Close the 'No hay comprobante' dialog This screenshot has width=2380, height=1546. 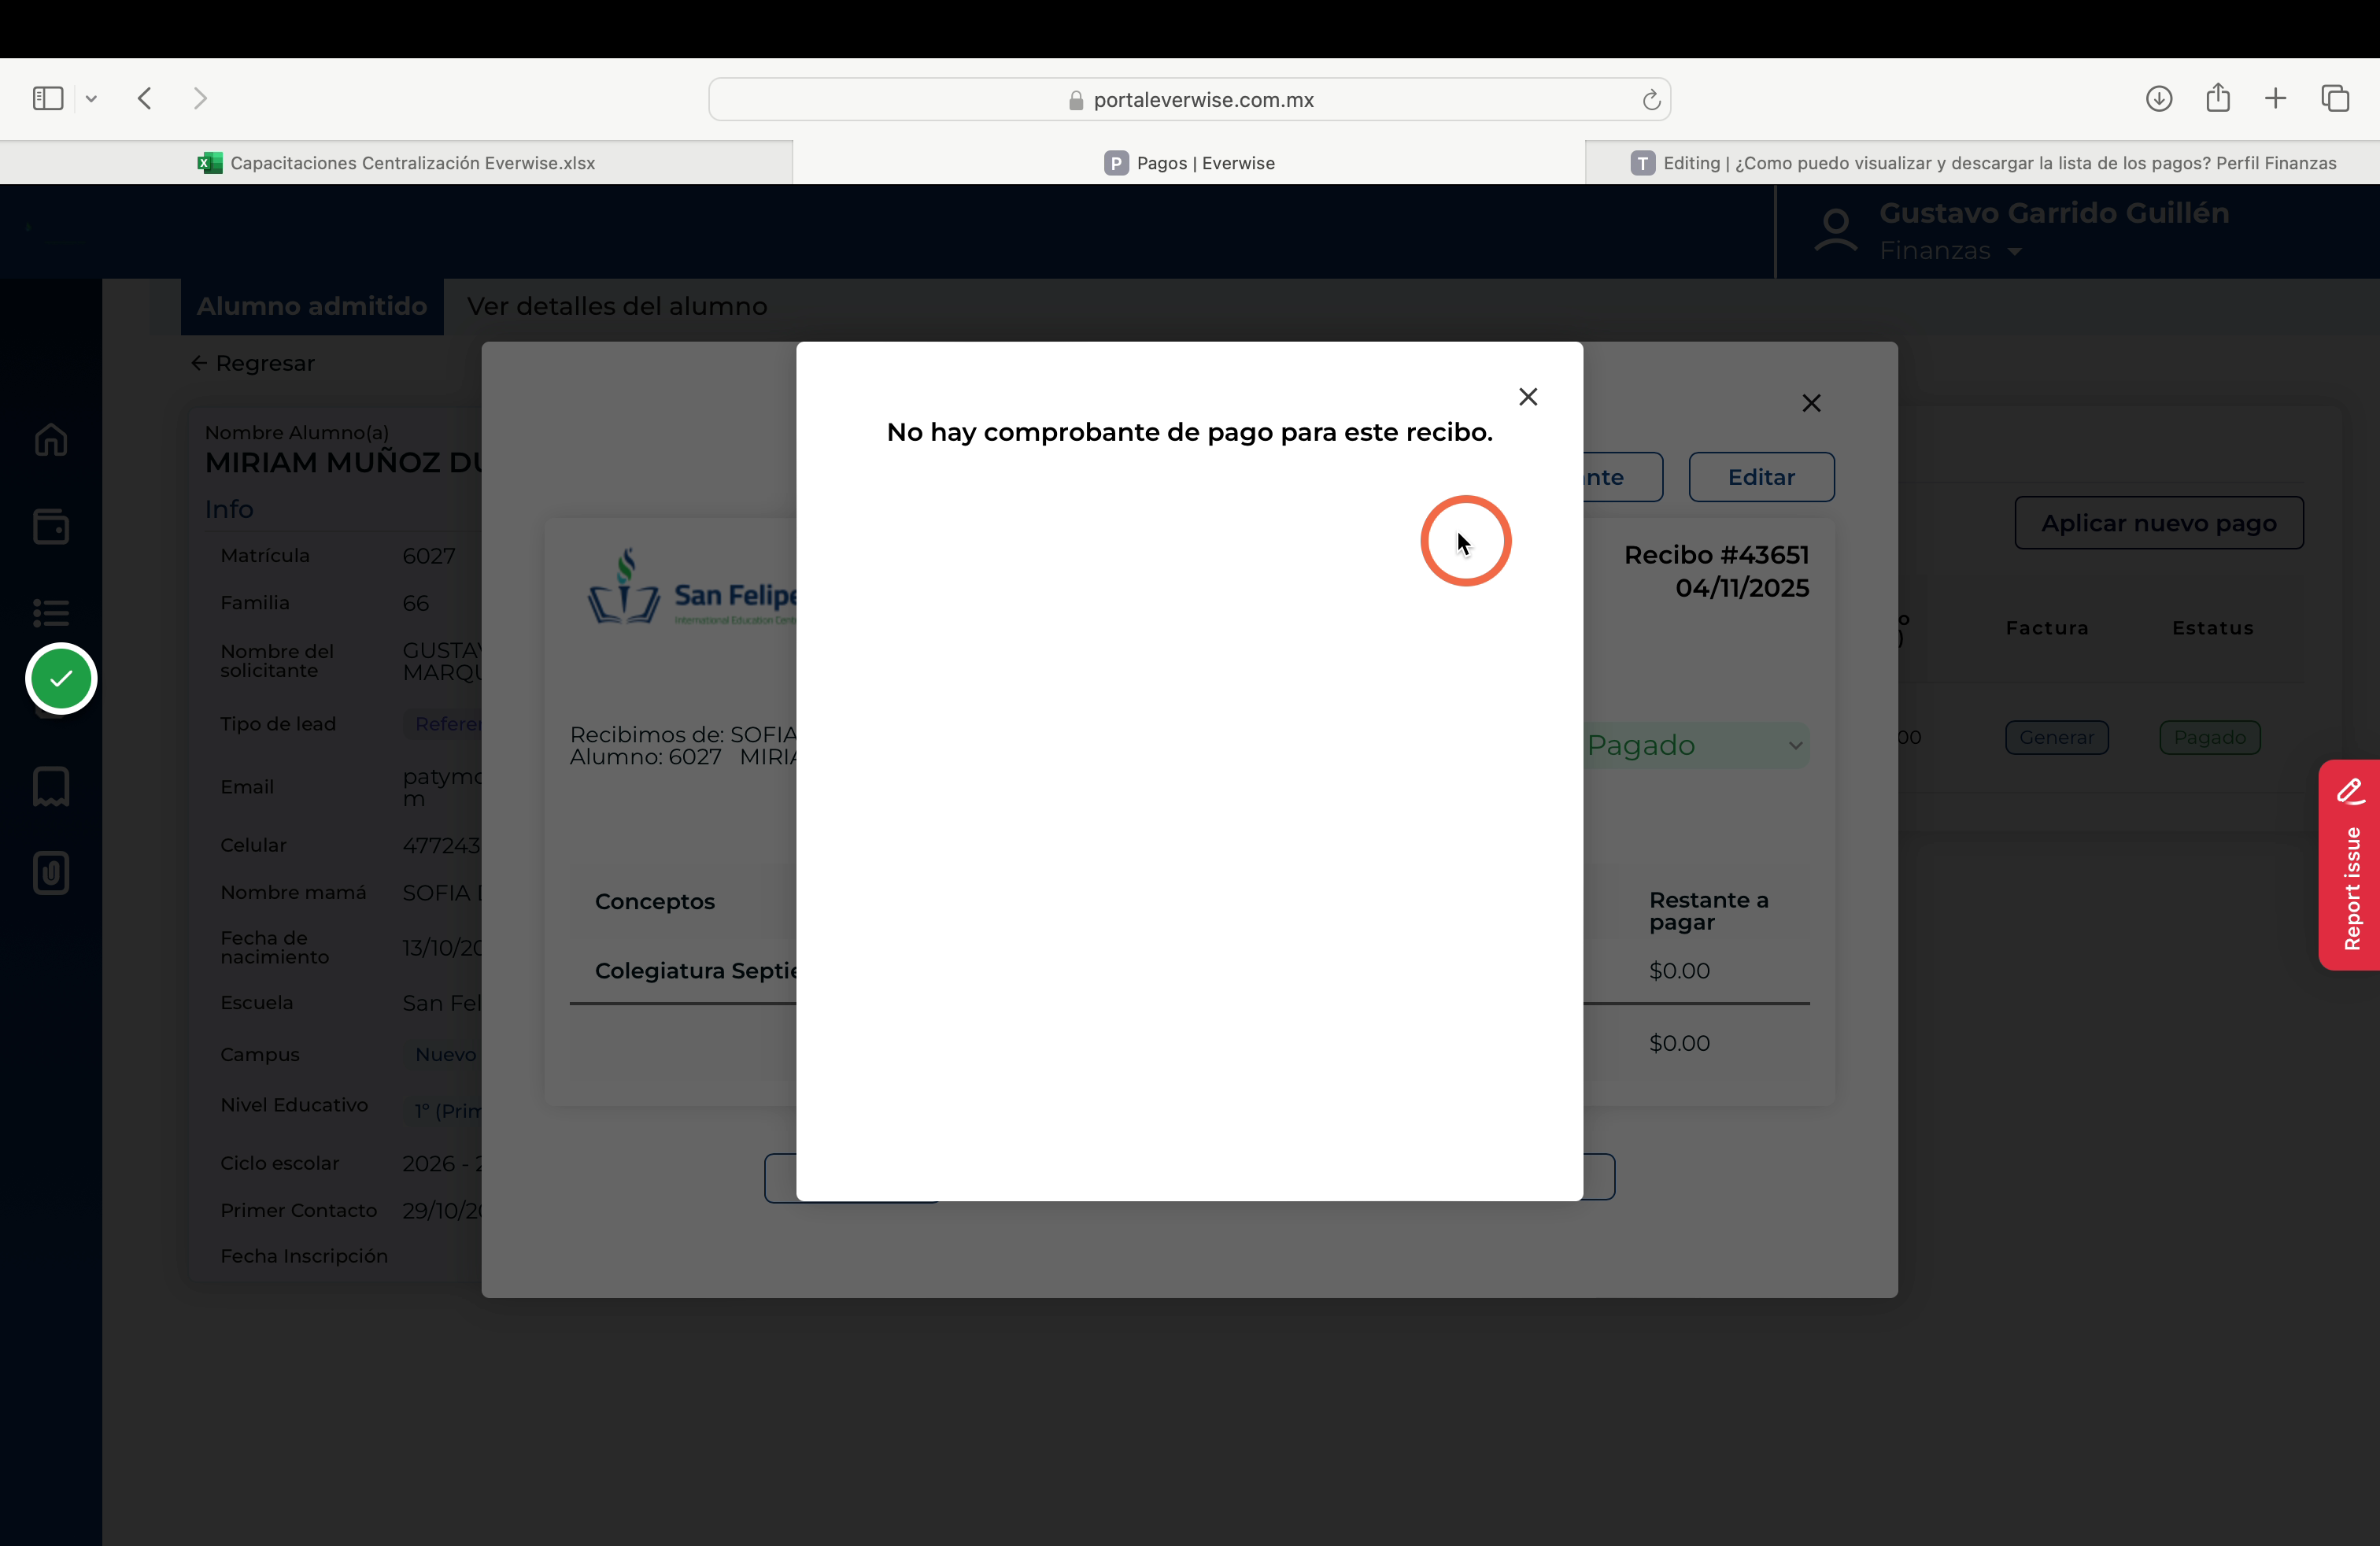click(x=1528, y=397)
